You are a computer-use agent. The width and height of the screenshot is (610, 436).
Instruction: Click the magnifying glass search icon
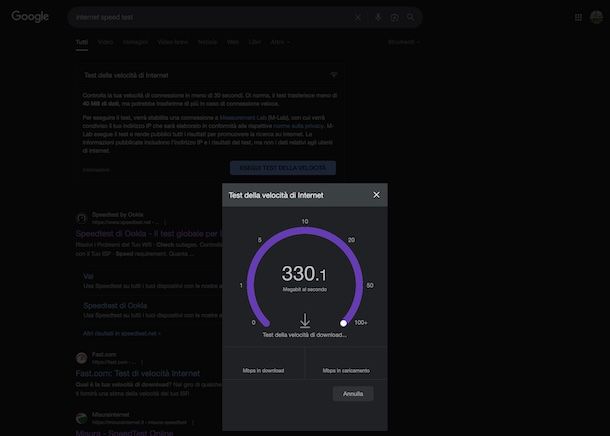coord(410,17)
